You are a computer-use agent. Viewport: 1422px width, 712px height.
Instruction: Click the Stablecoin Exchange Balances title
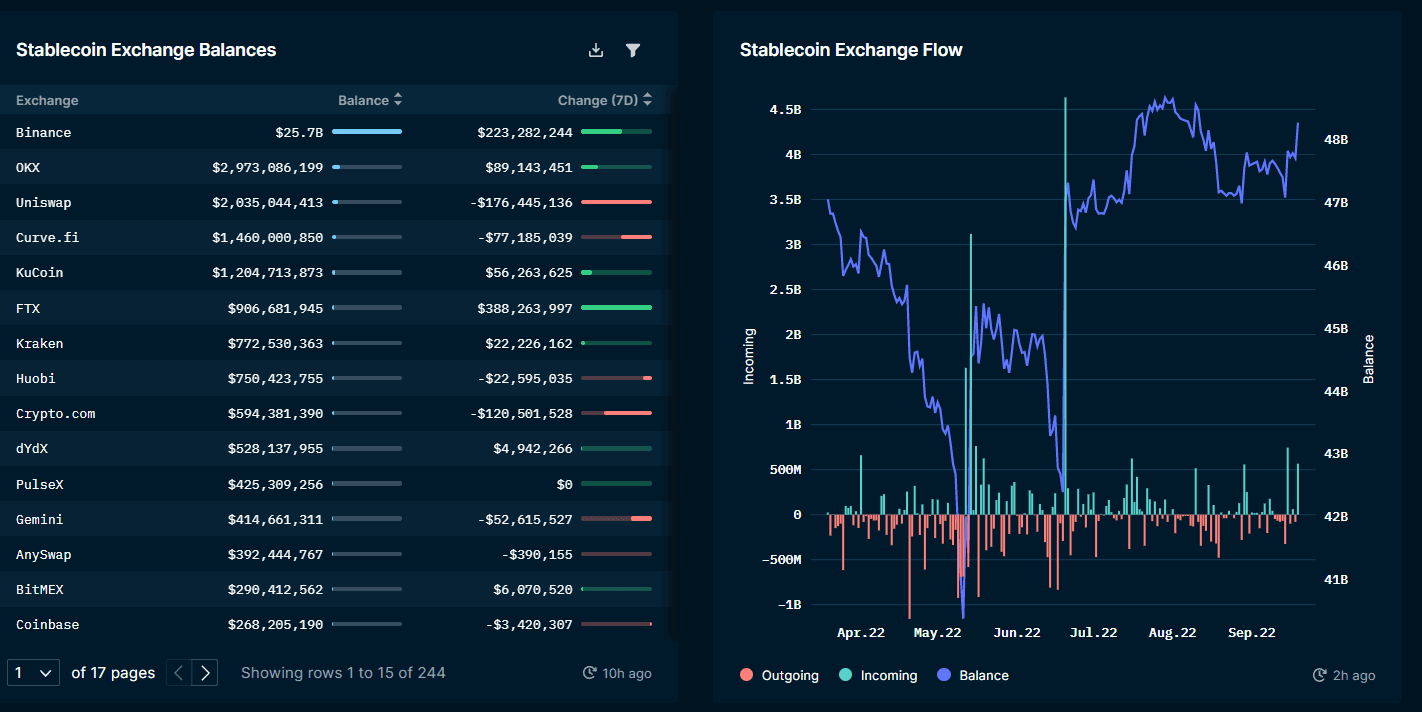[146, 50]
